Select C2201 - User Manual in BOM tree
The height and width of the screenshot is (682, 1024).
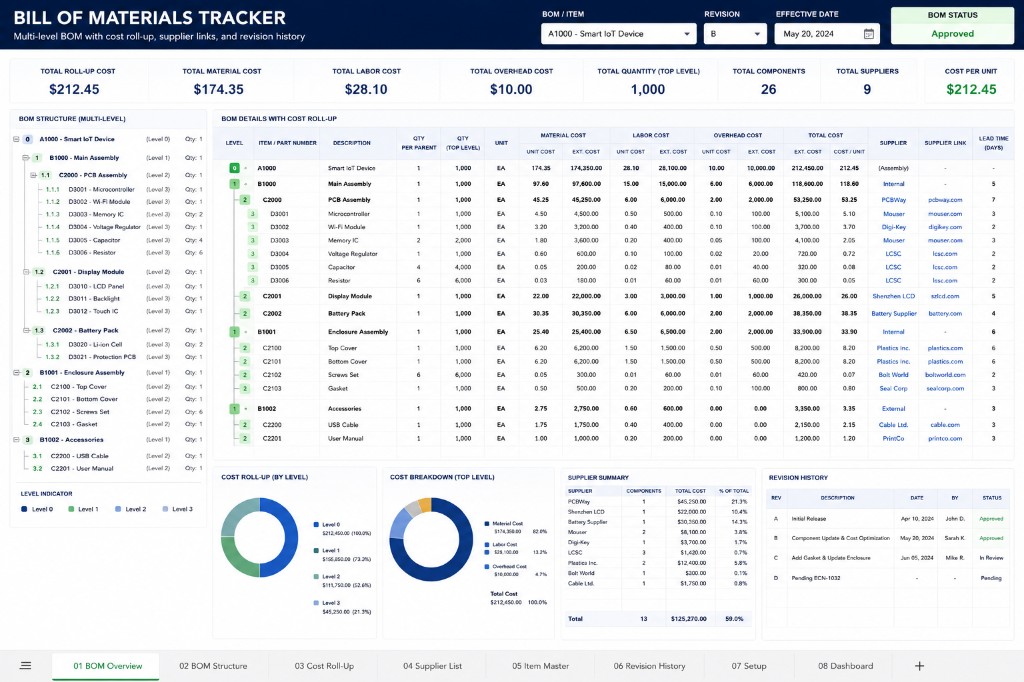pyautogui.click(x=82, y=468)
